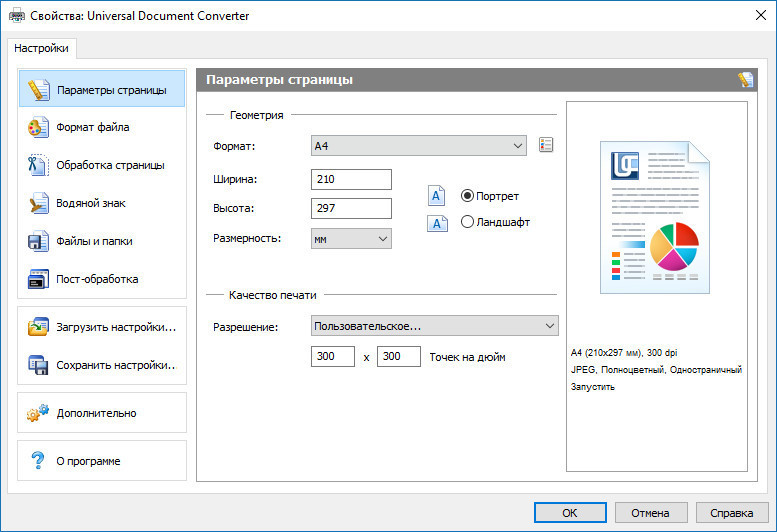Image resolution: width=777 pixels, height=532 pixels.
Task: Click the ruler icon in the Параметры страницы header
Action: (745, 80)
